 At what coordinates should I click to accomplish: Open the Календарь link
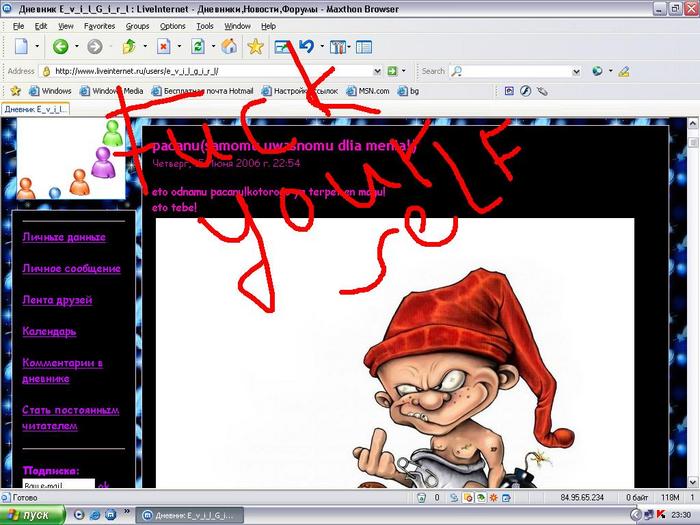(49, 331)
